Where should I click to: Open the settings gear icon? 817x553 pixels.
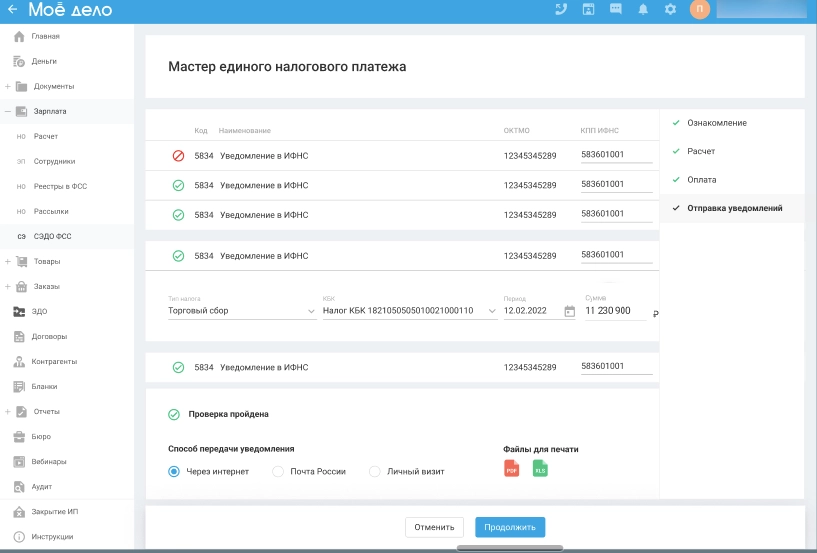670,9
